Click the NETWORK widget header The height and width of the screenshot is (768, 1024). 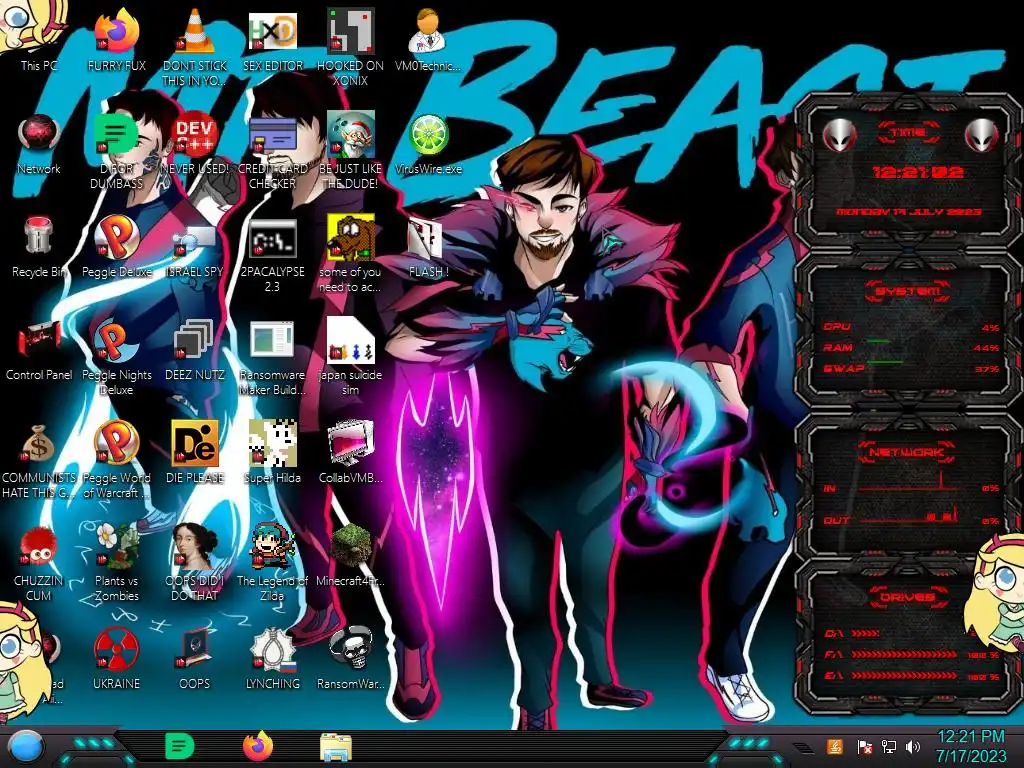(908, 451)
